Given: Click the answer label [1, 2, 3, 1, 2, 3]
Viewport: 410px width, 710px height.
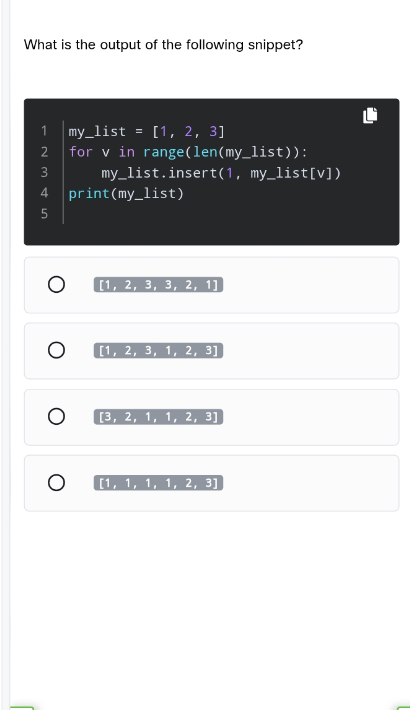Looking at the screenshot, I should [x=159, y=350].
